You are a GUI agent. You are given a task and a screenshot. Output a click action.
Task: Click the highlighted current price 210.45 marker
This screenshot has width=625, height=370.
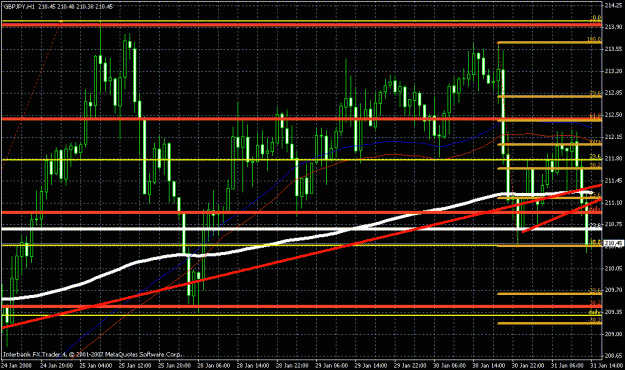click(613, 243)
